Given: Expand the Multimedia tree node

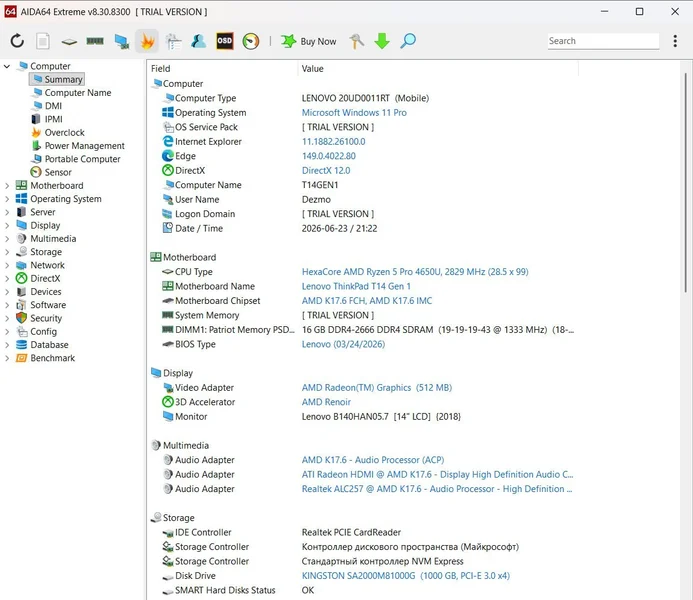Looking at the screenshot, I should 7,239.
